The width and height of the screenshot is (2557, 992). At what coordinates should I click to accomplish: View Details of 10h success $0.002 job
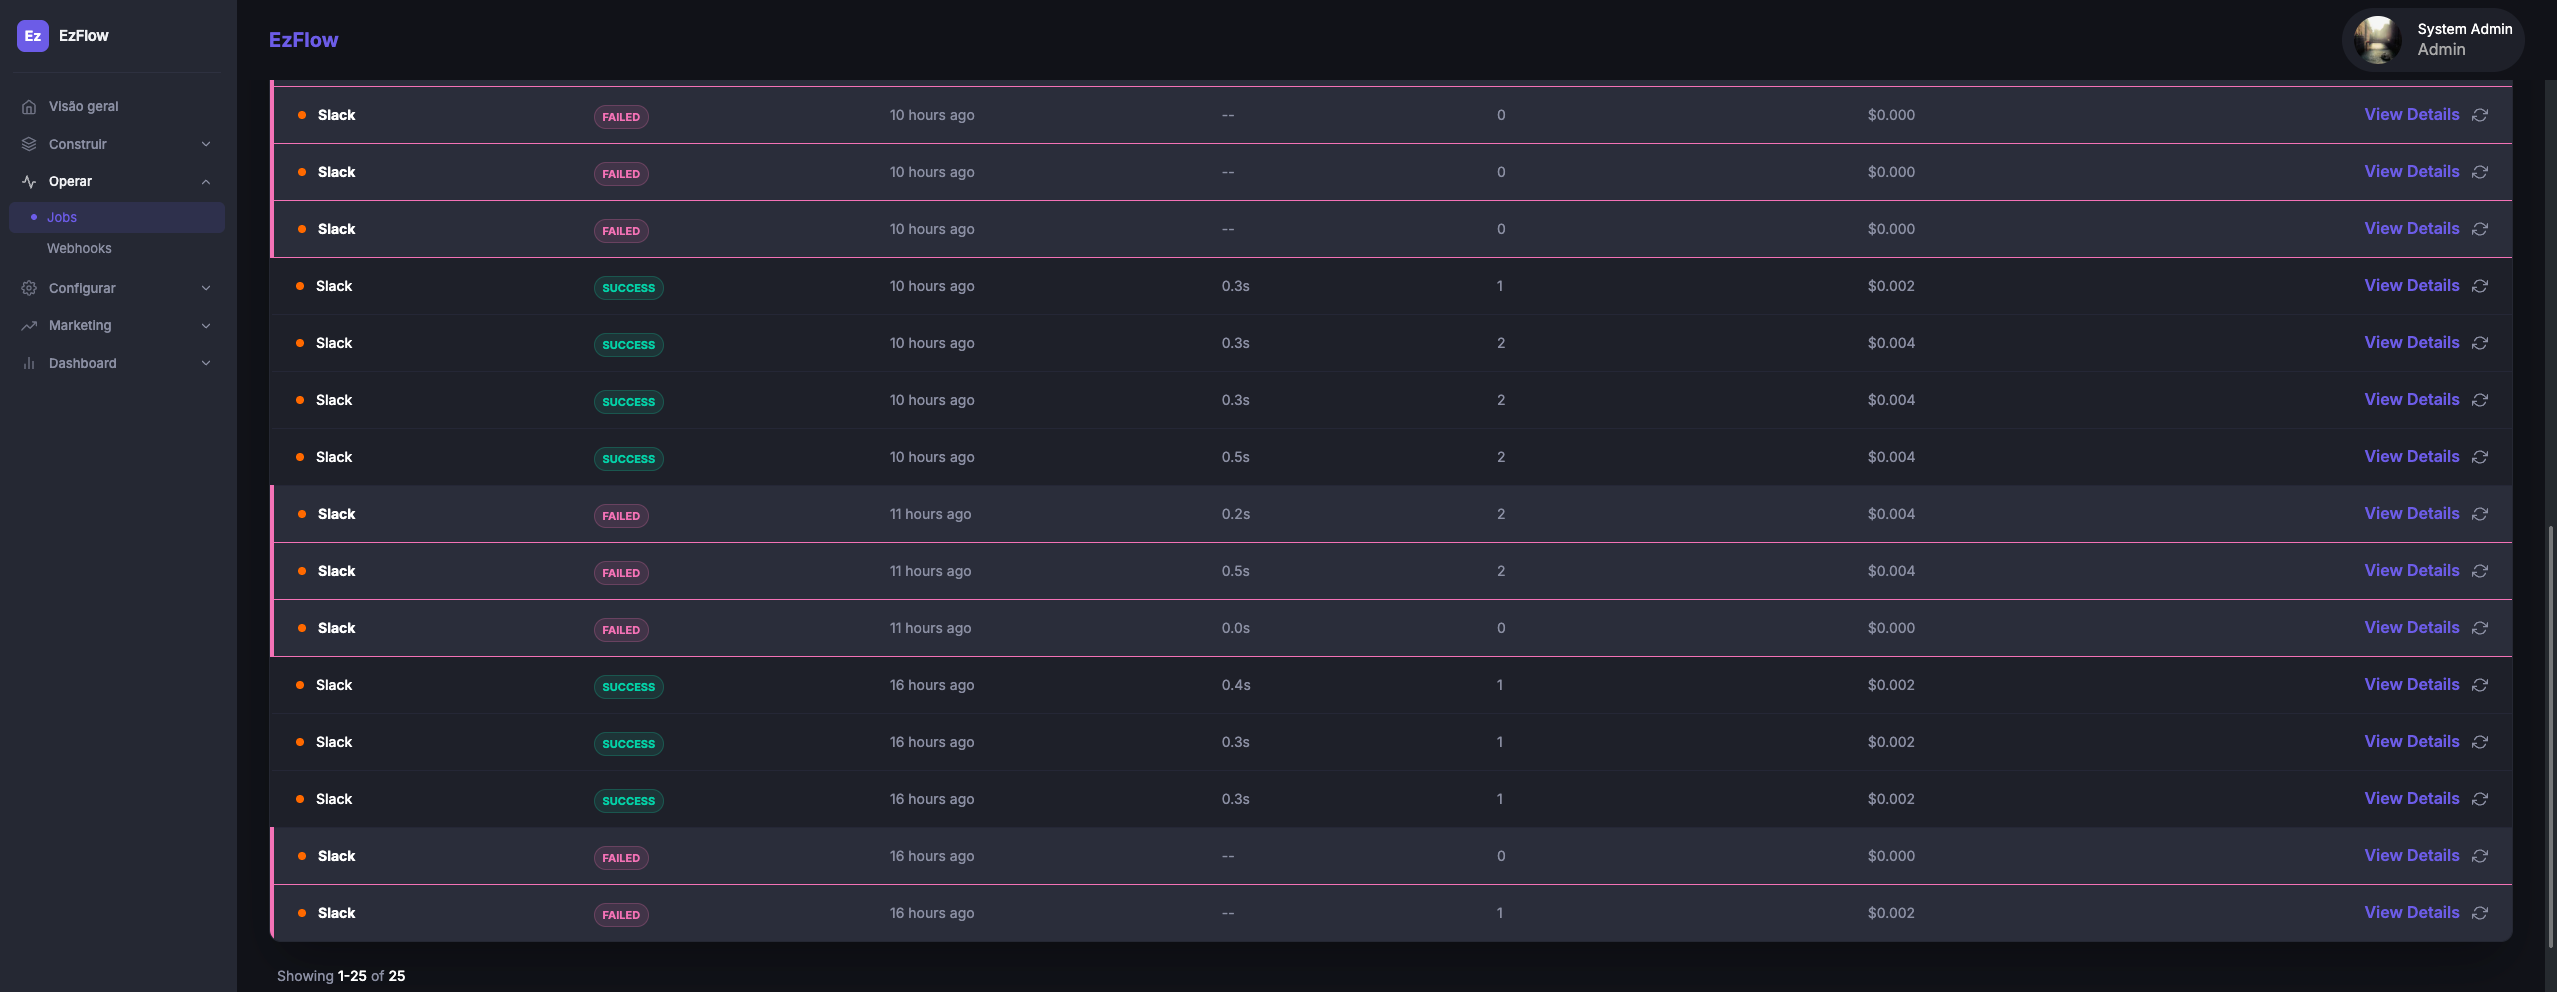click(2411, 285)
